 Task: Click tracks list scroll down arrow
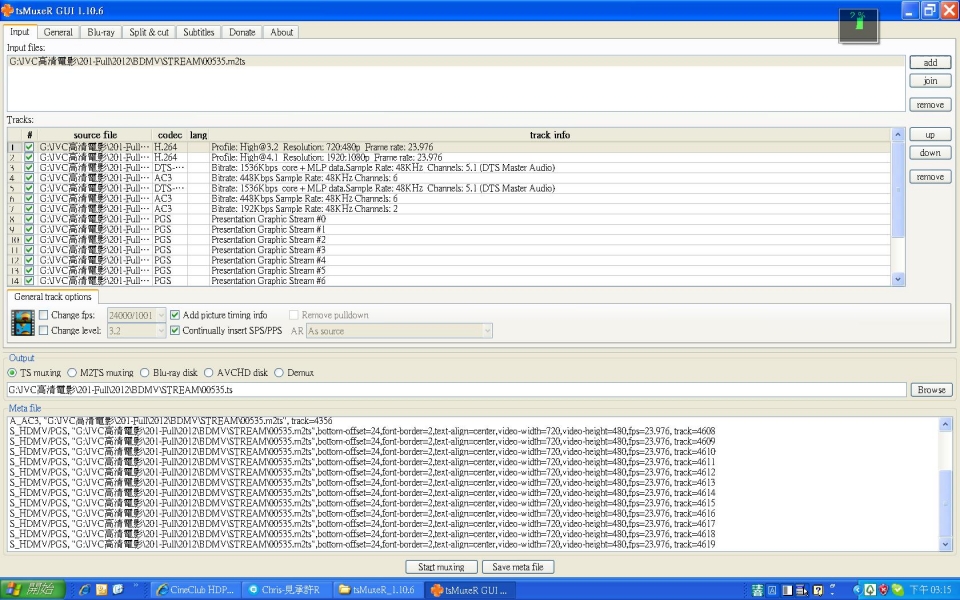click(x=898, y=279)
